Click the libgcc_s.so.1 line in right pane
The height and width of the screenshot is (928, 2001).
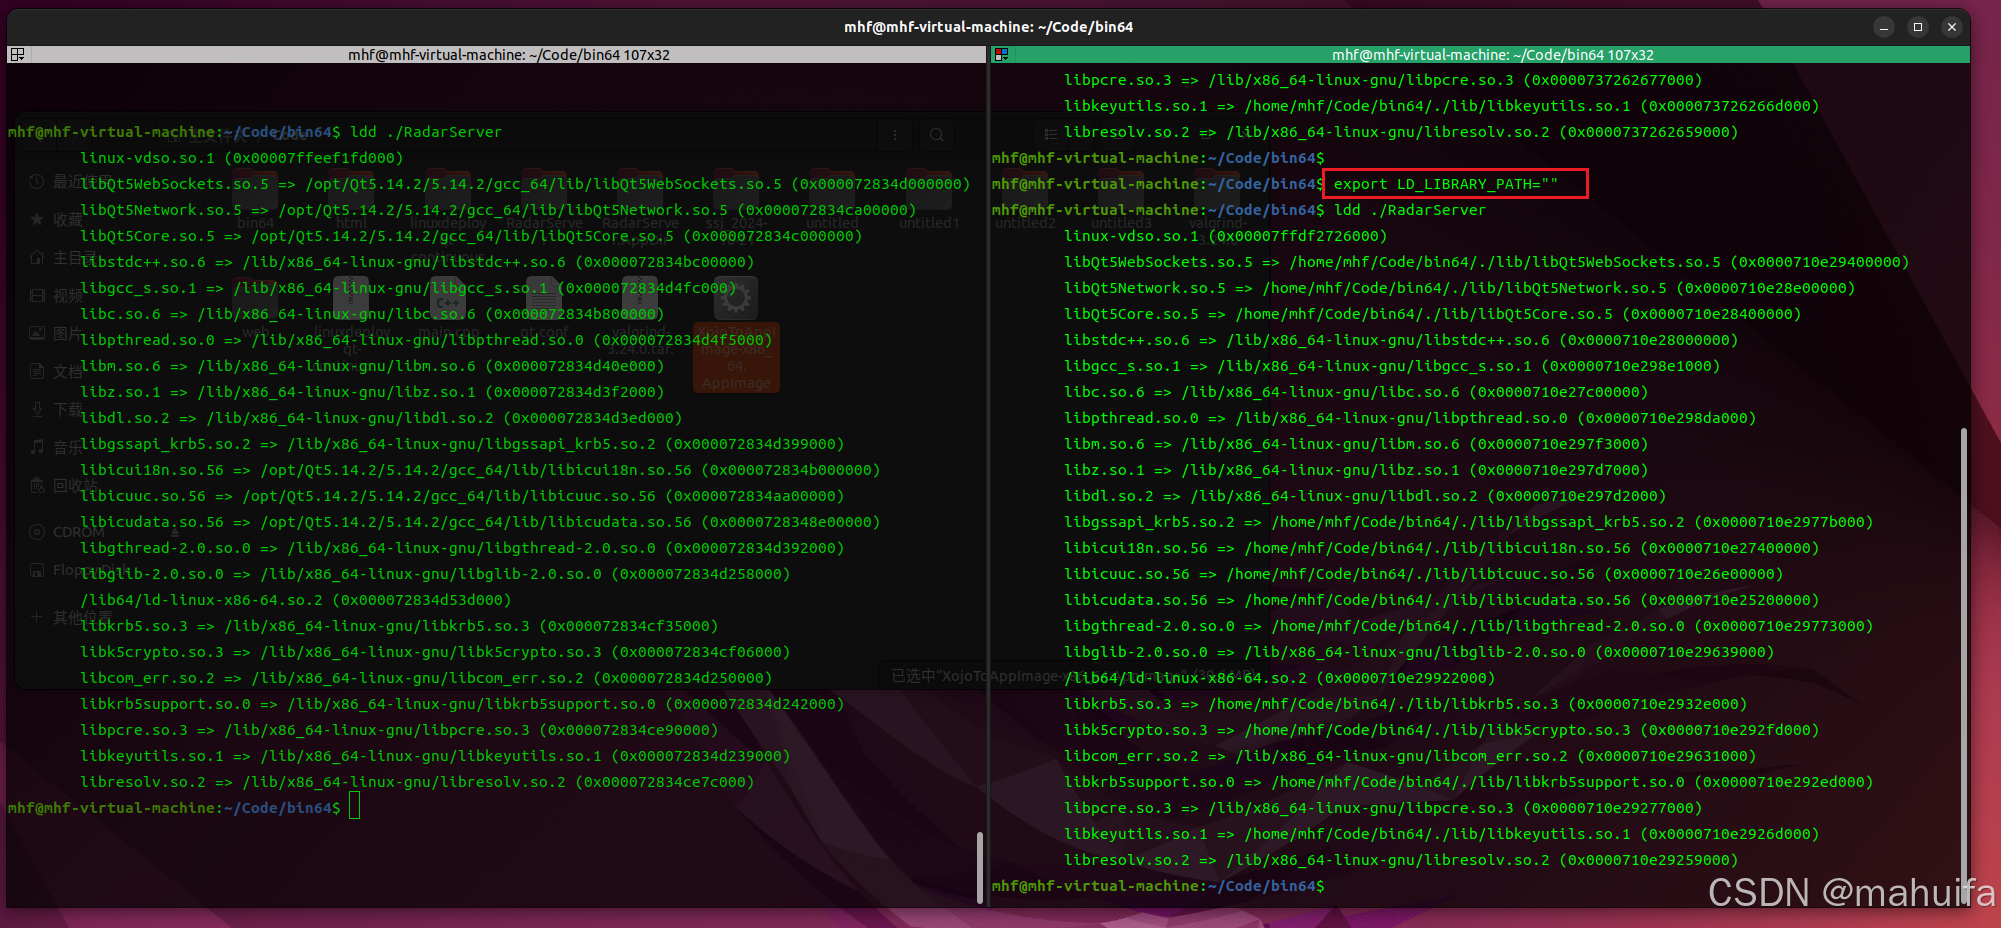(1392, 366)
